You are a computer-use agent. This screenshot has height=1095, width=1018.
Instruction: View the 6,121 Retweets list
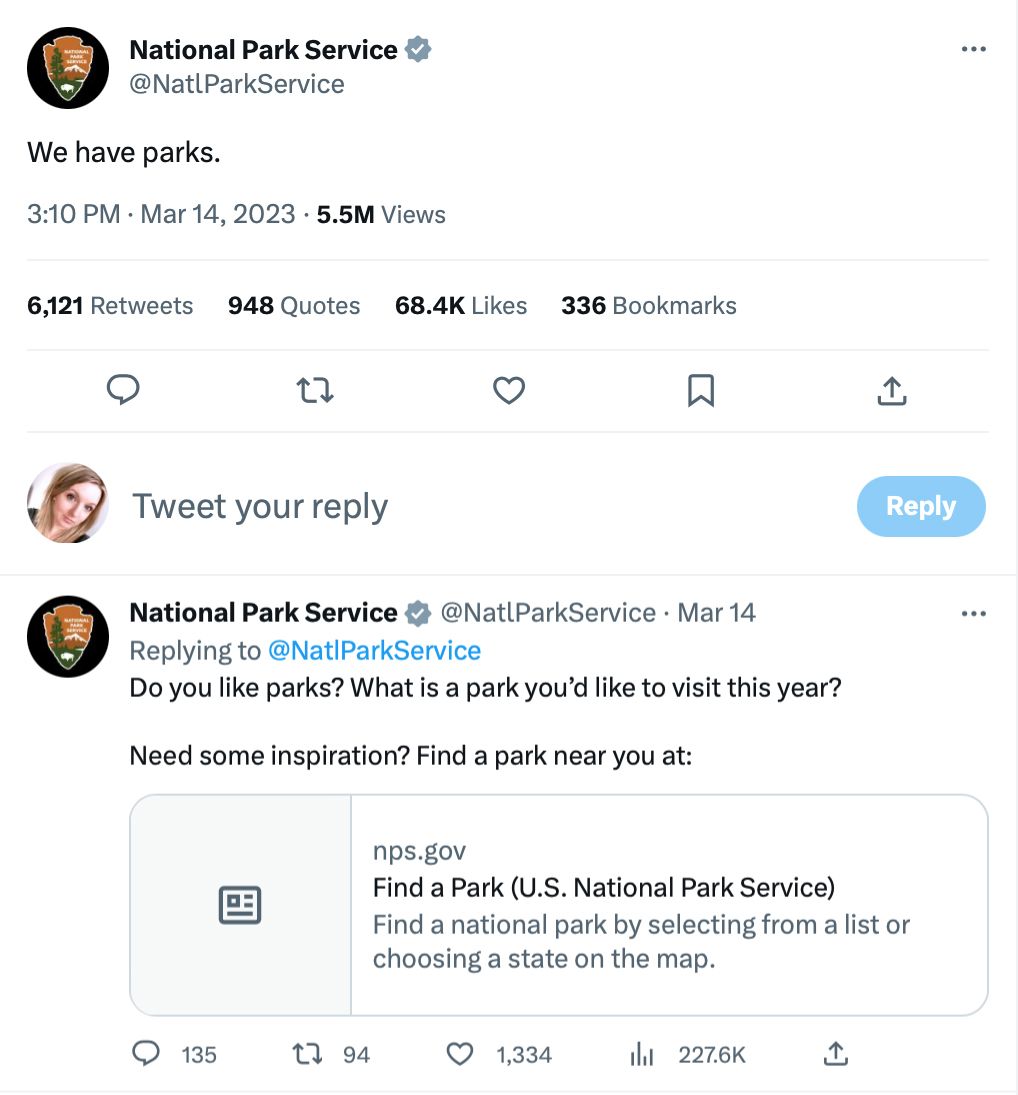[110, 306]
